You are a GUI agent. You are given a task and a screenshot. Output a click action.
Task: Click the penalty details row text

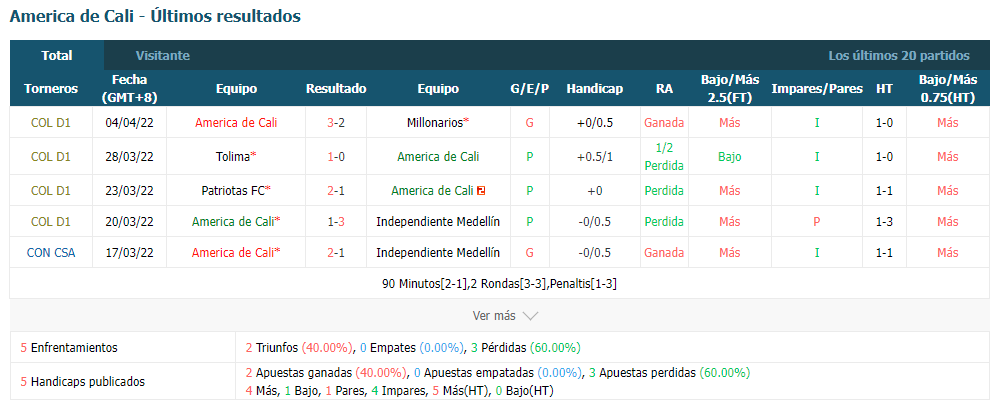click(499, 284)
